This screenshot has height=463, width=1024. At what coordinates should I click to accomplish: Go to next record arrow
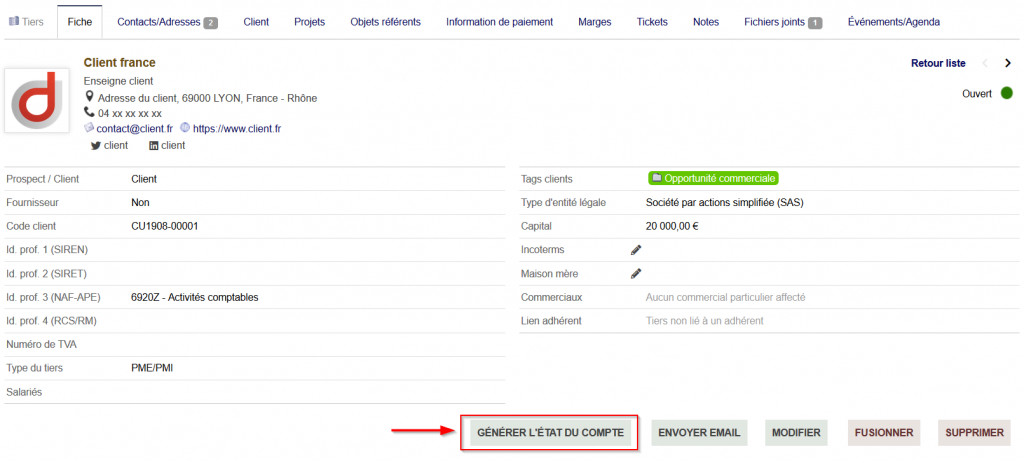1008,63
